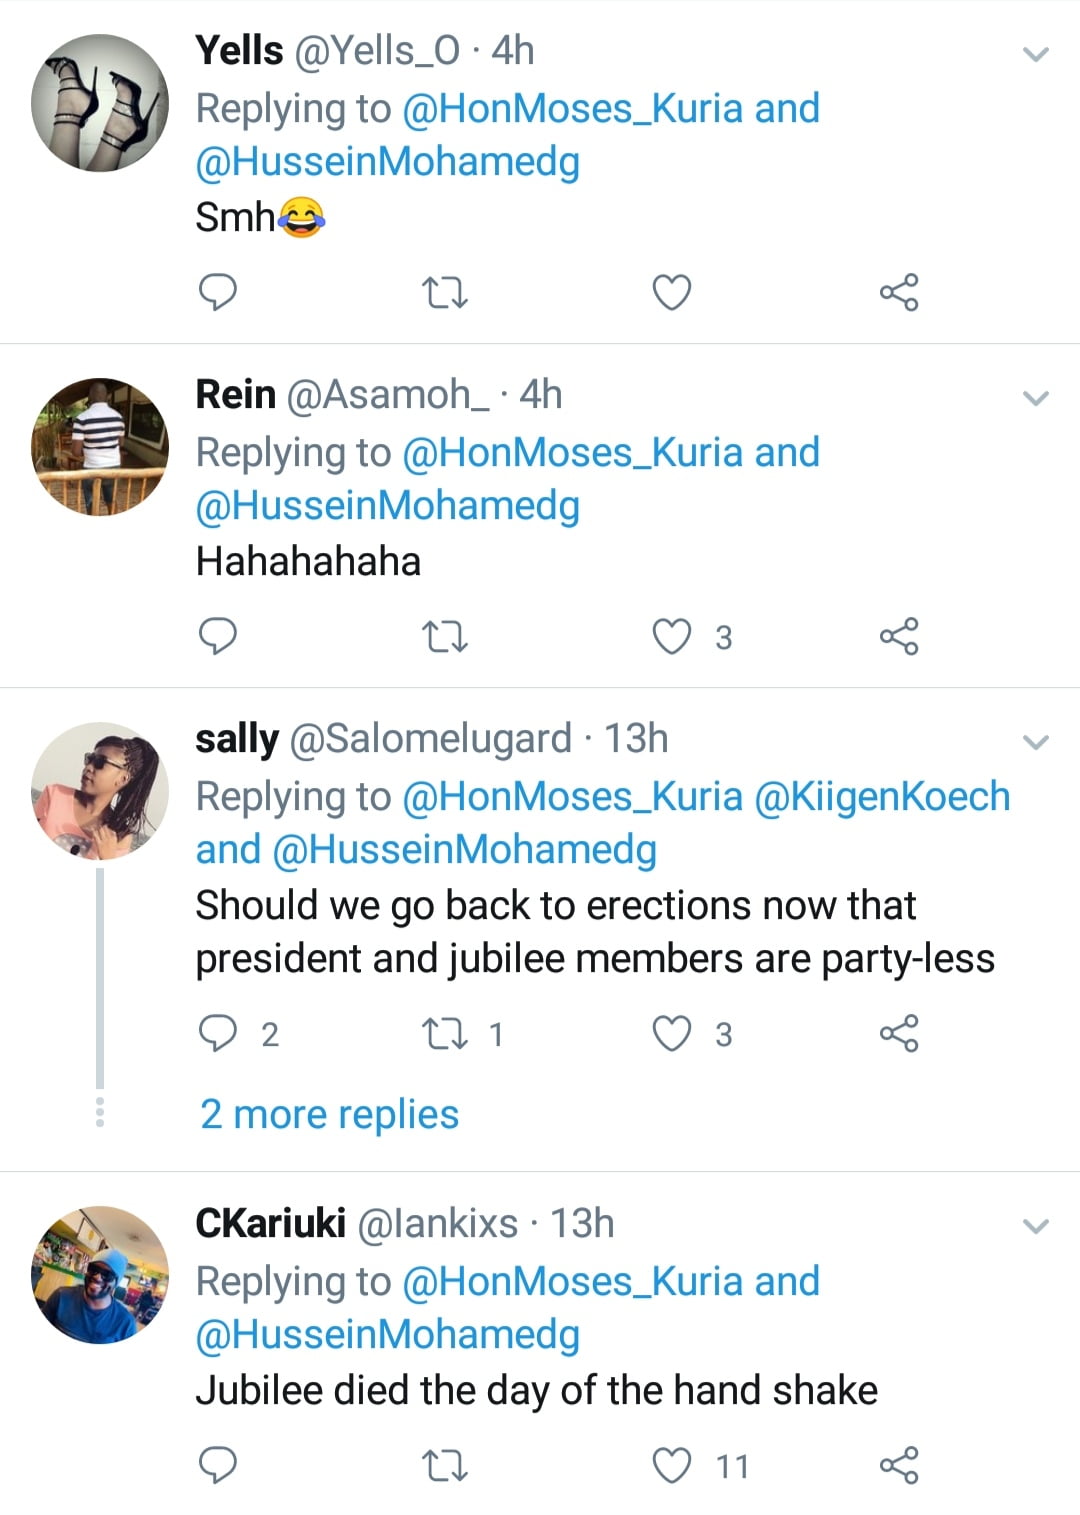Reply to Yells' Smh tweet

(x=218, y=292)
